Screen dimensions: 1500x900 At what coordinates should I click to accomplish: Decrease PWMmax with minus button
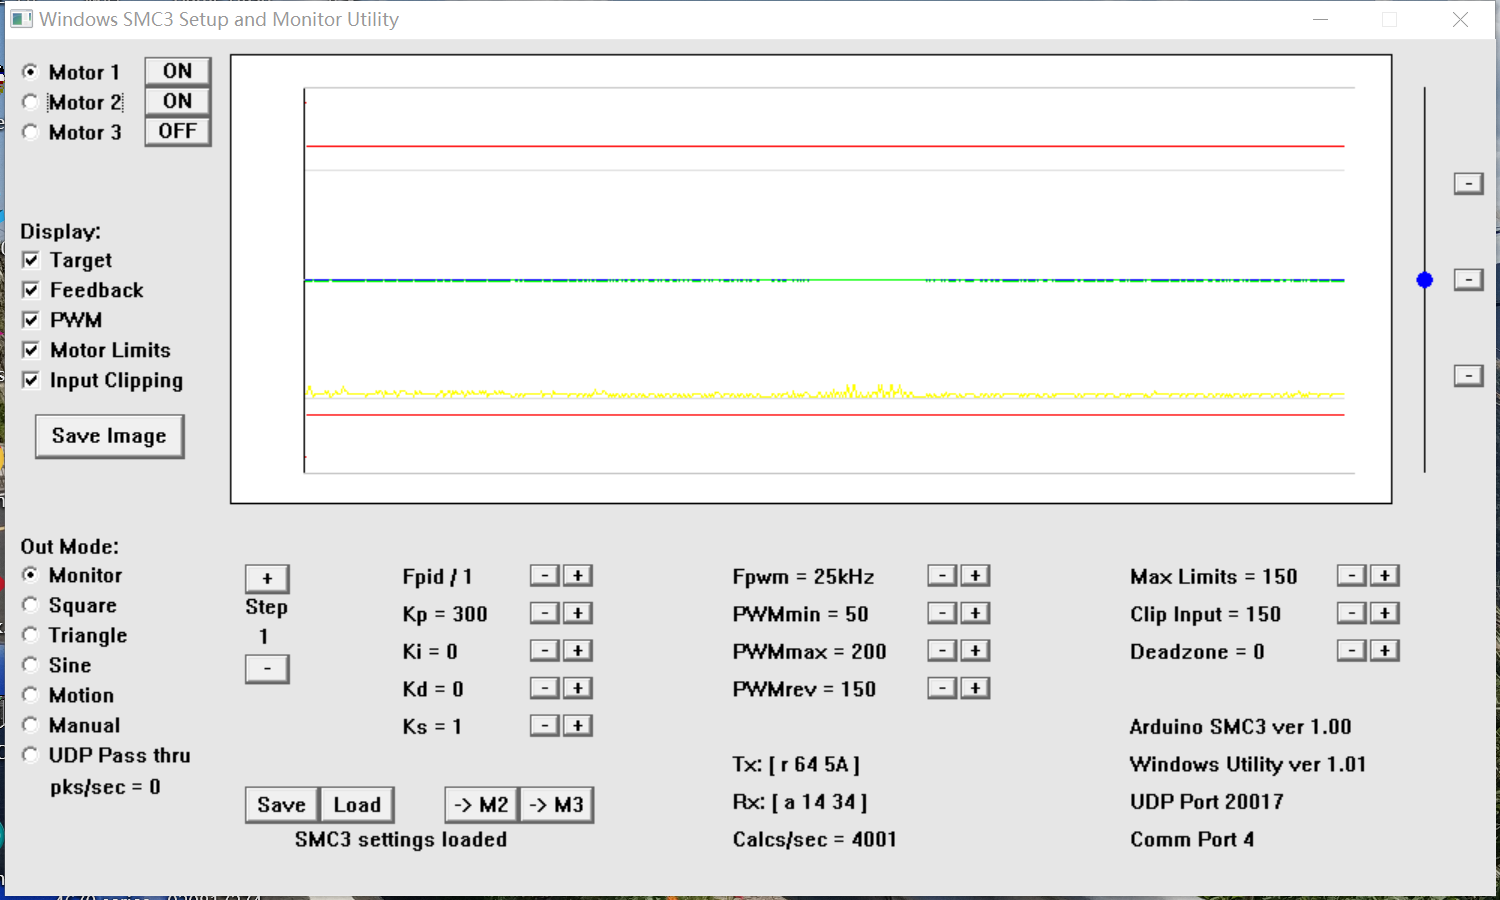point(942,650)
